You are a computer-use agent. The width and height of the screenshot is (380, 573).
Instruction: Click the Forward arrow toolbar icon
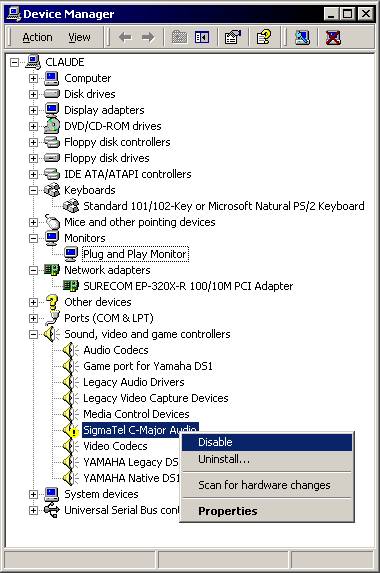[x=148, y=37]
